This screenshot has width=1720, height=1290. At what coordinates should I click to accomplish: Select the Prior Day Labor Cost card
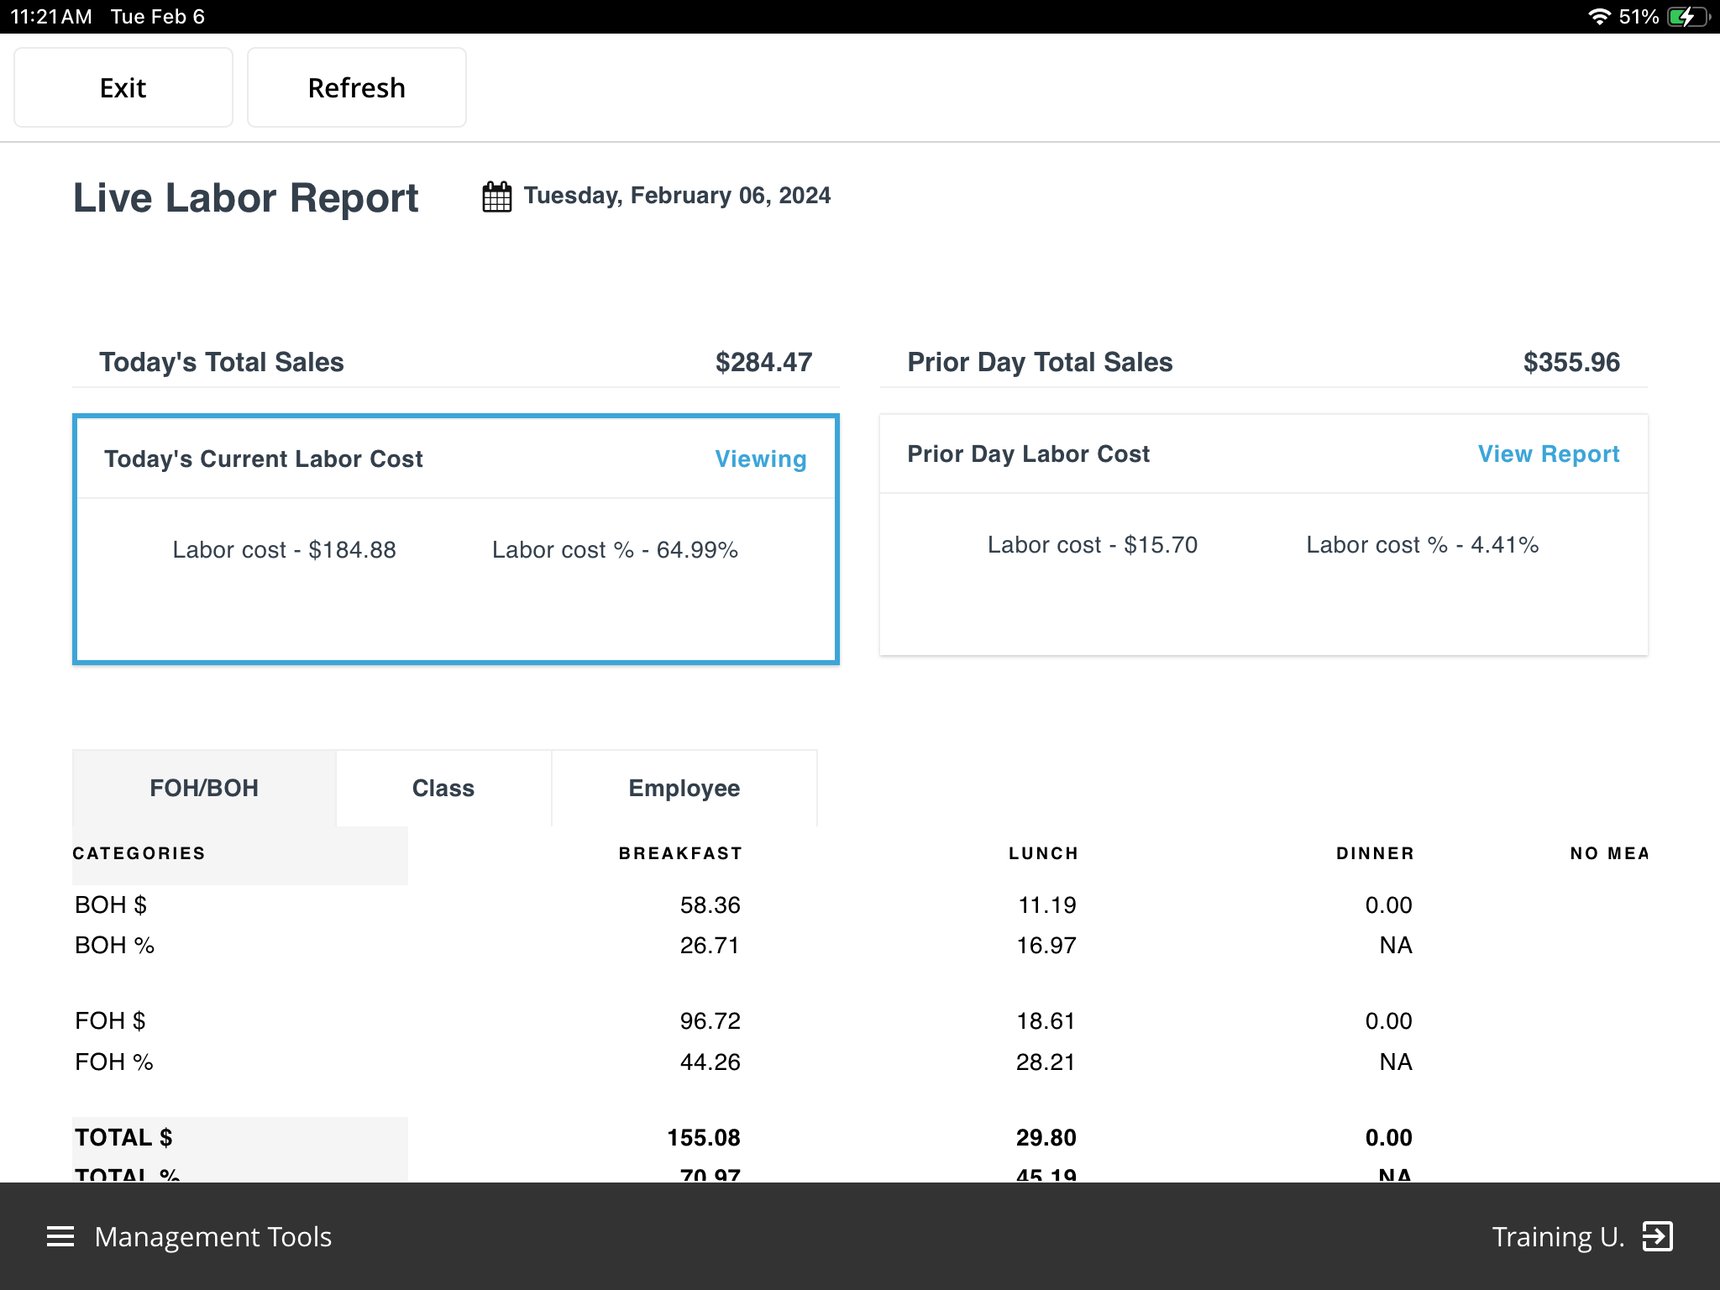coord(1263,535)
